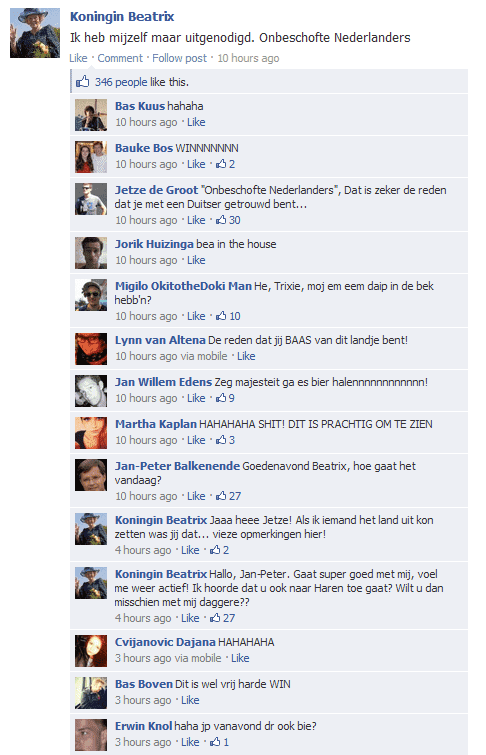The height and width of the screenshot is (755, 486).
Task: Like the main post by Koningin Beatrix
Action: [78, 58]
